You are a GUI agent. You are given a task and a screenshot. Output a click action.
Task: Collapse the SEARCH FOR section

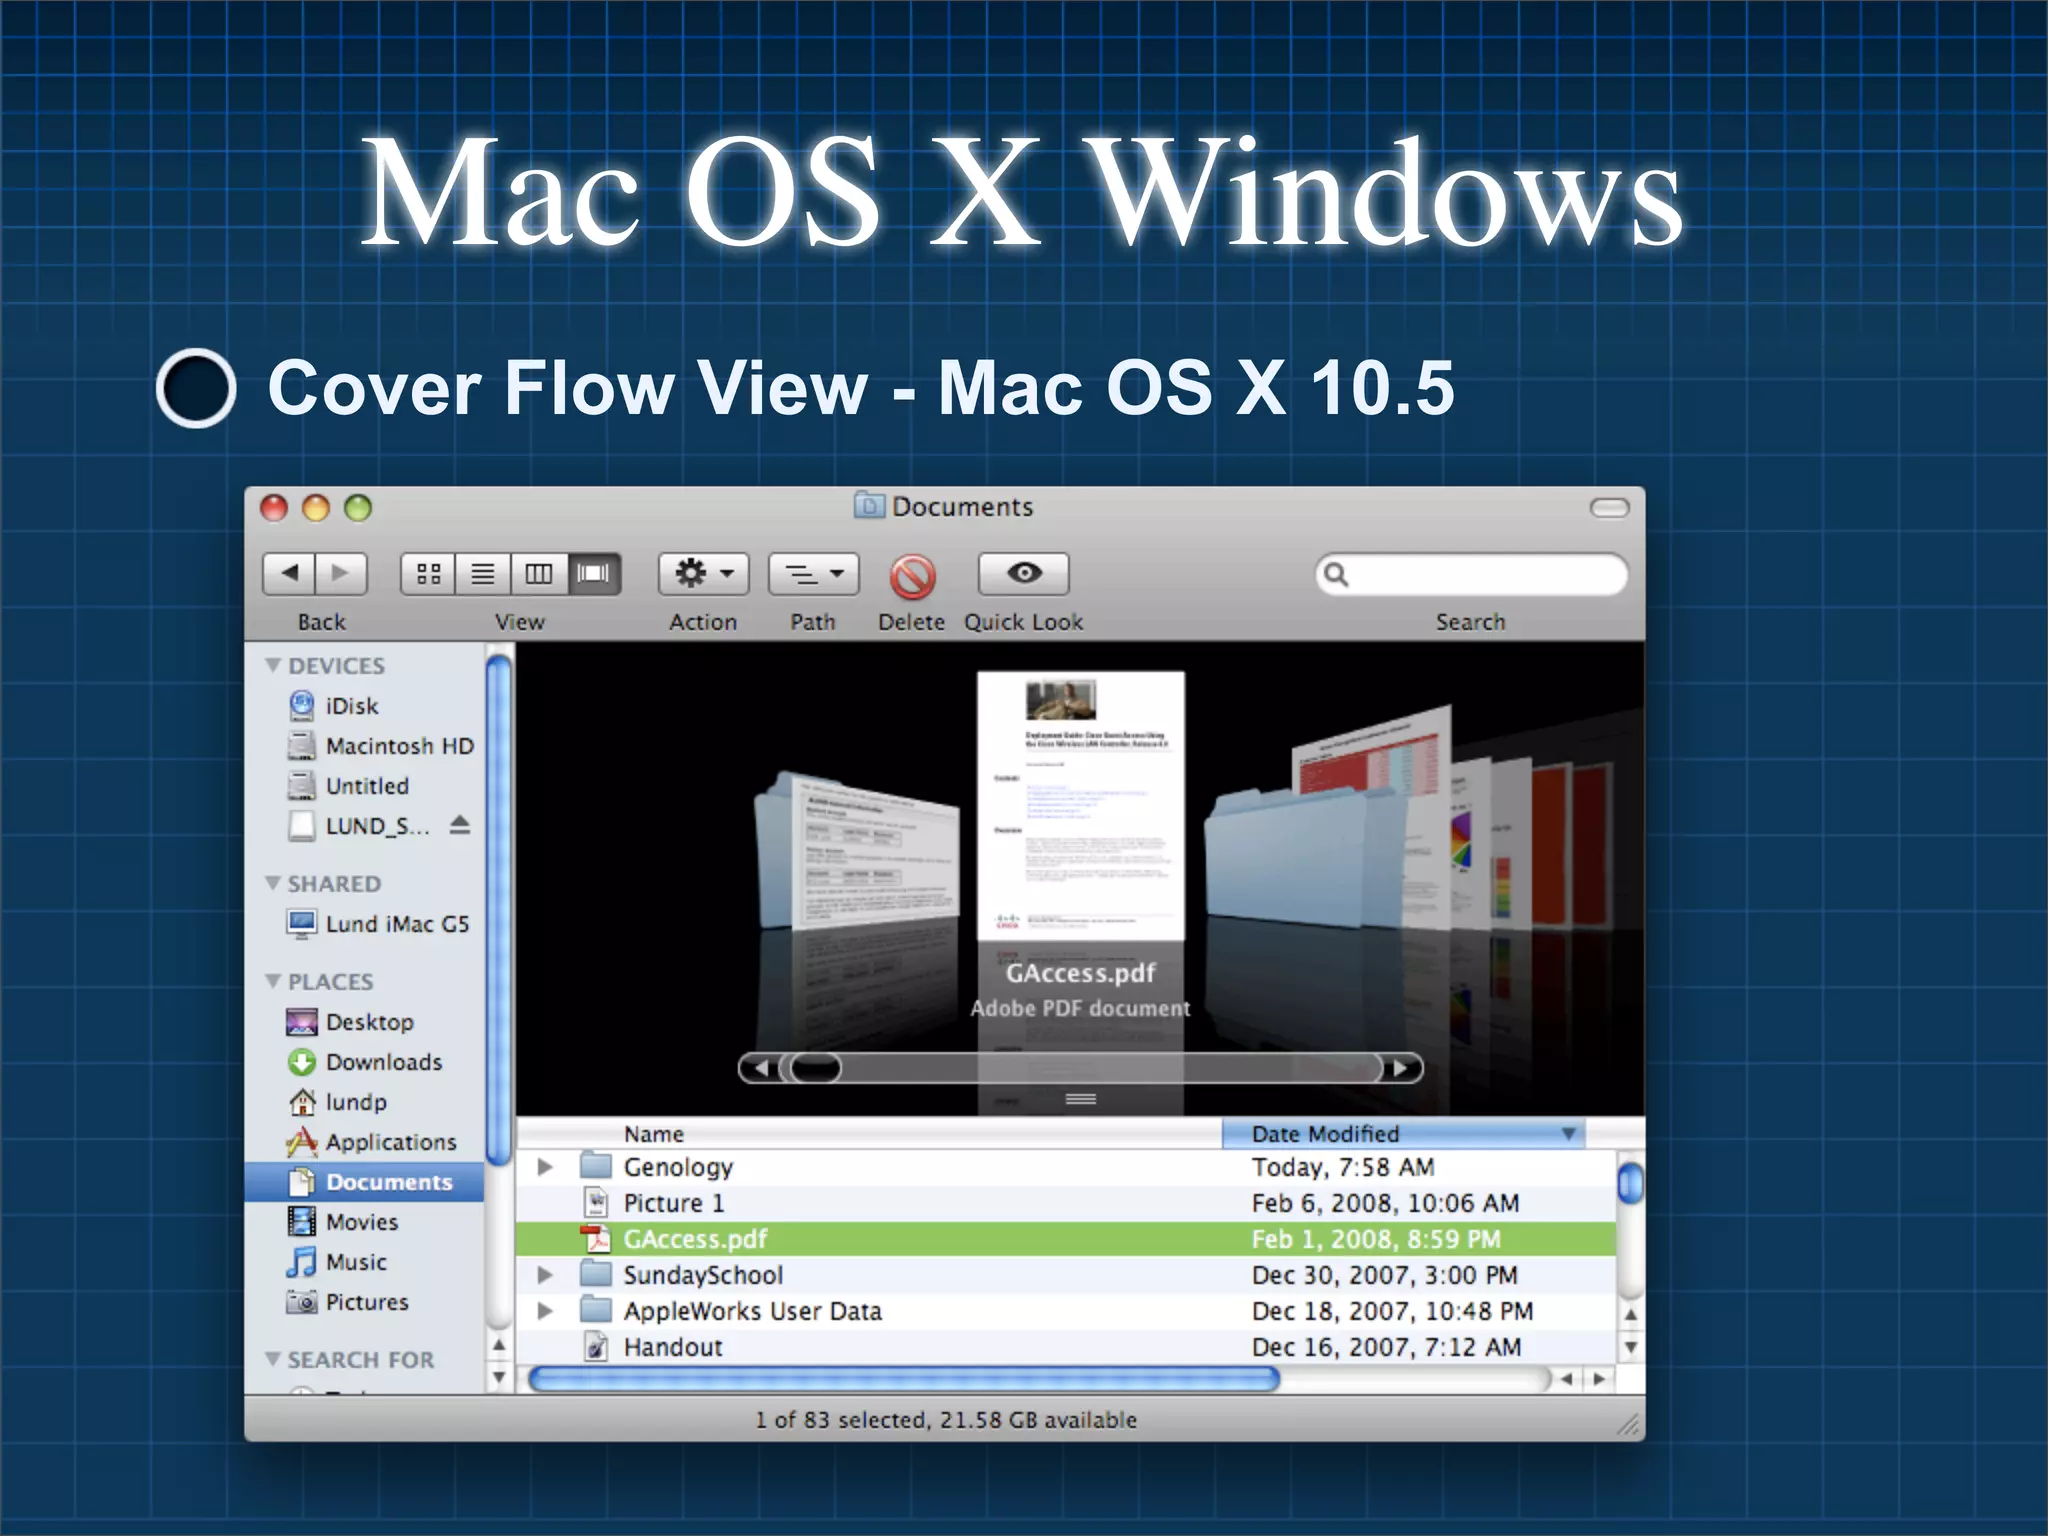coord(272,1359)
